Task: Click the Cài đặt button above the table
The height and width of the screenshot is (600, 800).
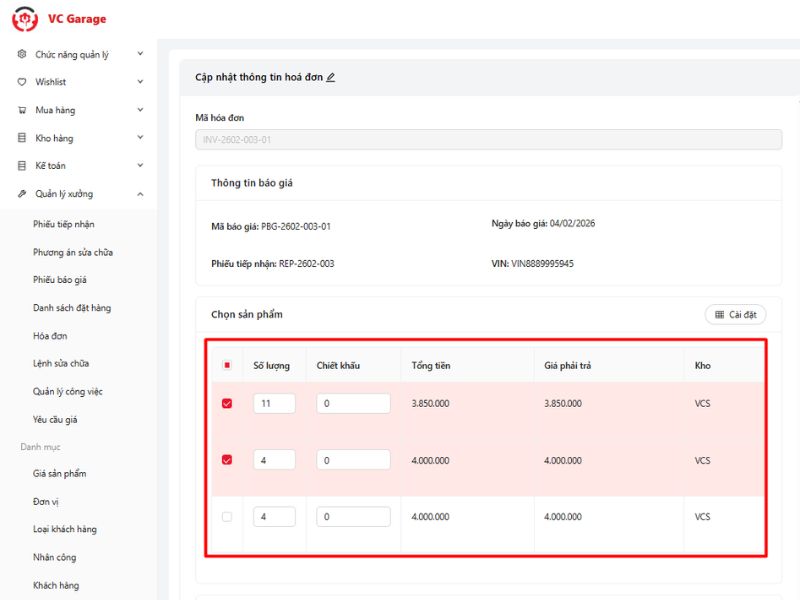Action: [x=735, y=314]
